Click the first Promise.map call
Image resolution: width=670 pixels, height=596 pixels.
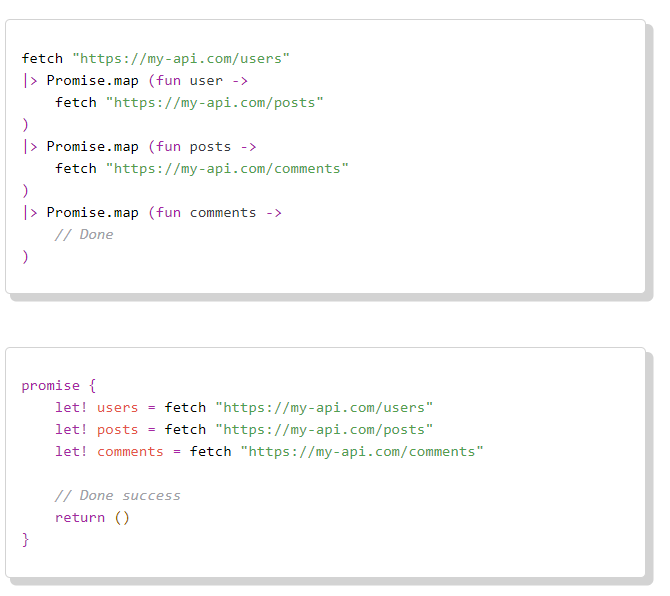click(93, 80)
